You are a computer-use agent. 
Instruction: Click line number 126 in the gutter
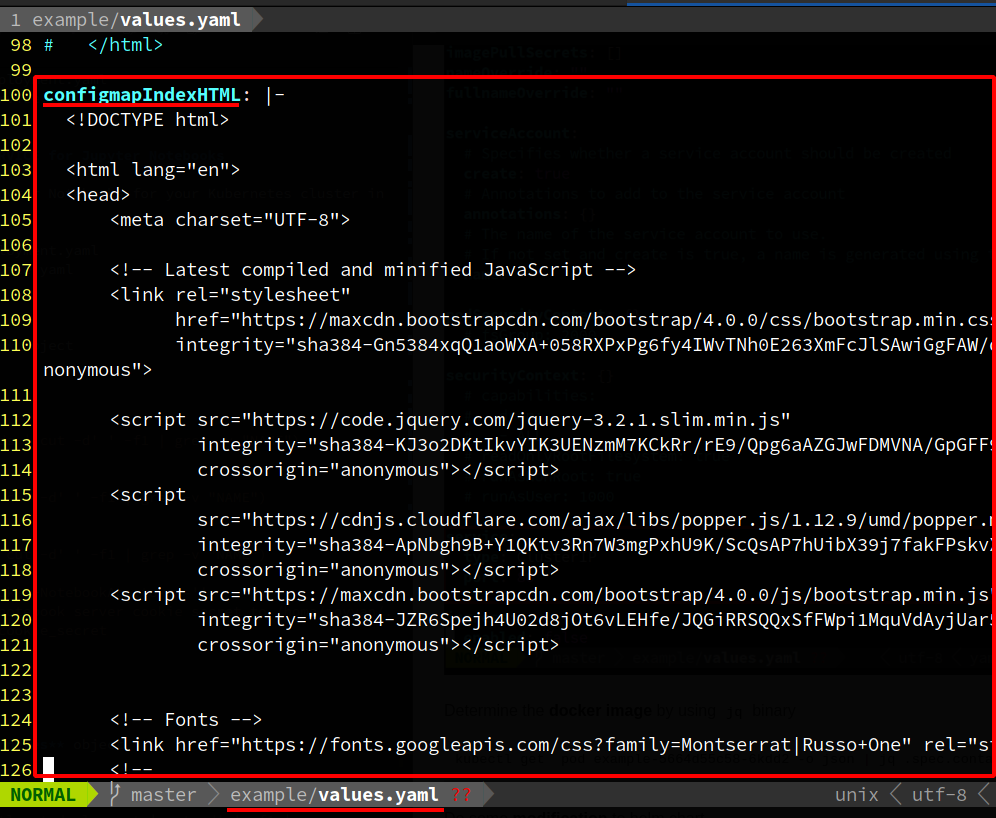(x=16, y=770)
